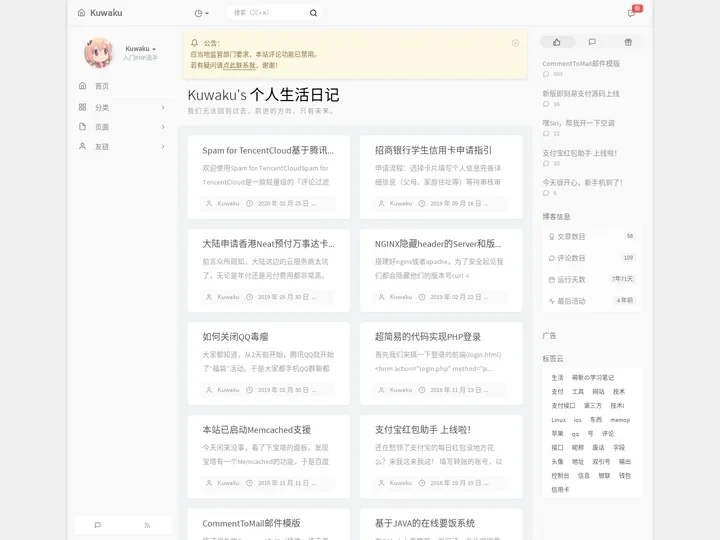Click the RSS feed icon at the sidebar bottom
The image size is (720, 540).
(147, 525)
